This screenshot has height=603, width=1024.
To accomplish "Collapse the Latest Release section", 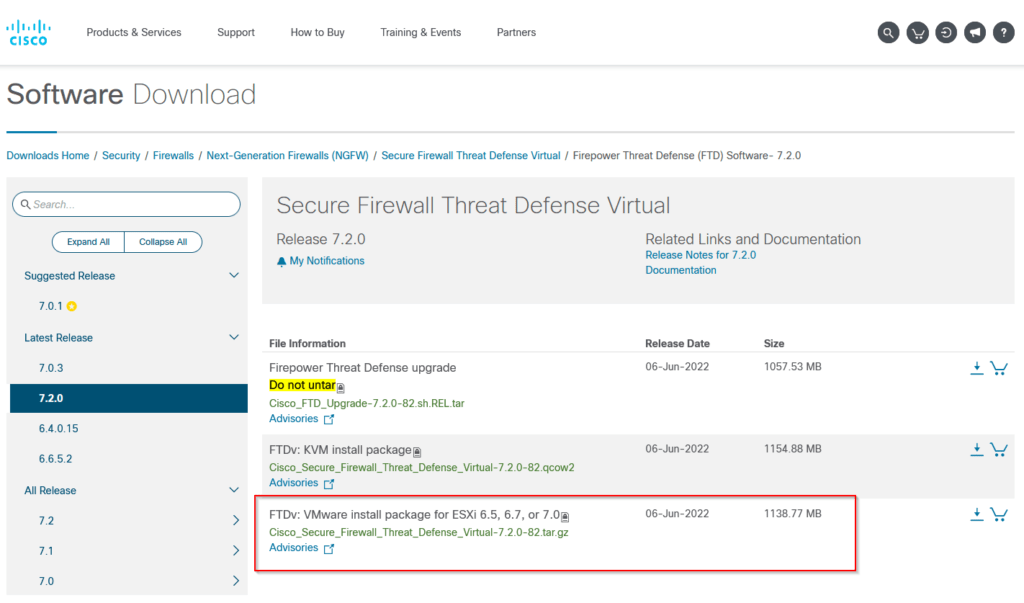I will [233, 337].
